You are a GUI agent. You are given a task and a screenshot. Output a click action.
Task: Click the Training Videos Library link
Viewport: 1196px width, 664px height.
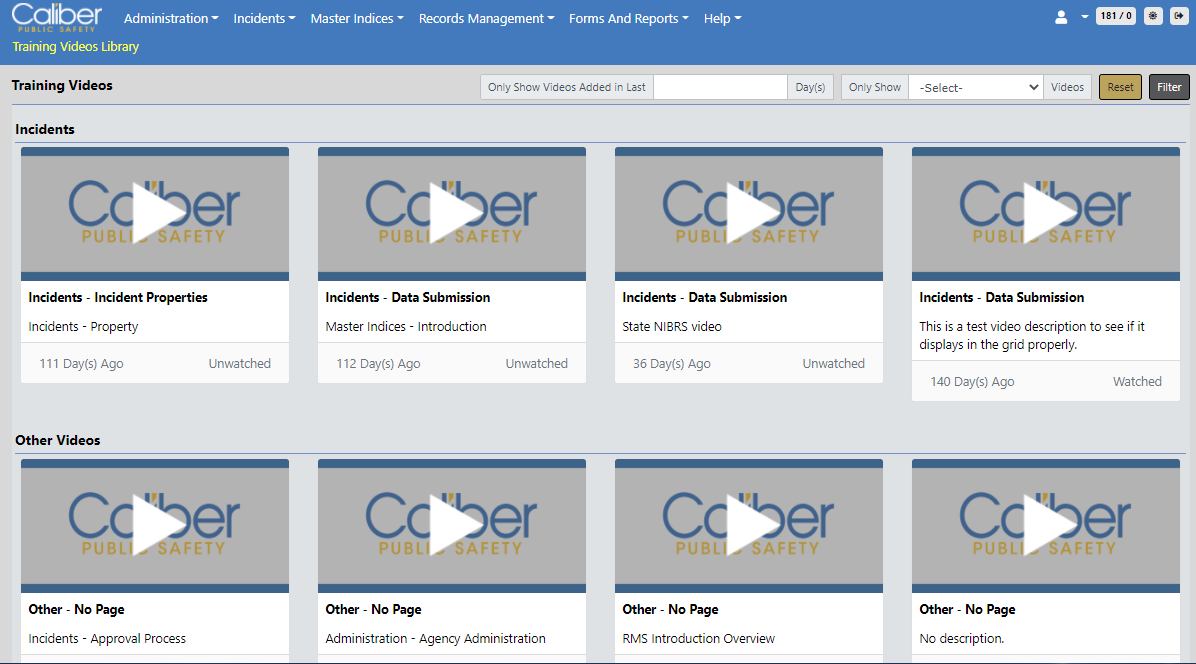click(76, 47)
